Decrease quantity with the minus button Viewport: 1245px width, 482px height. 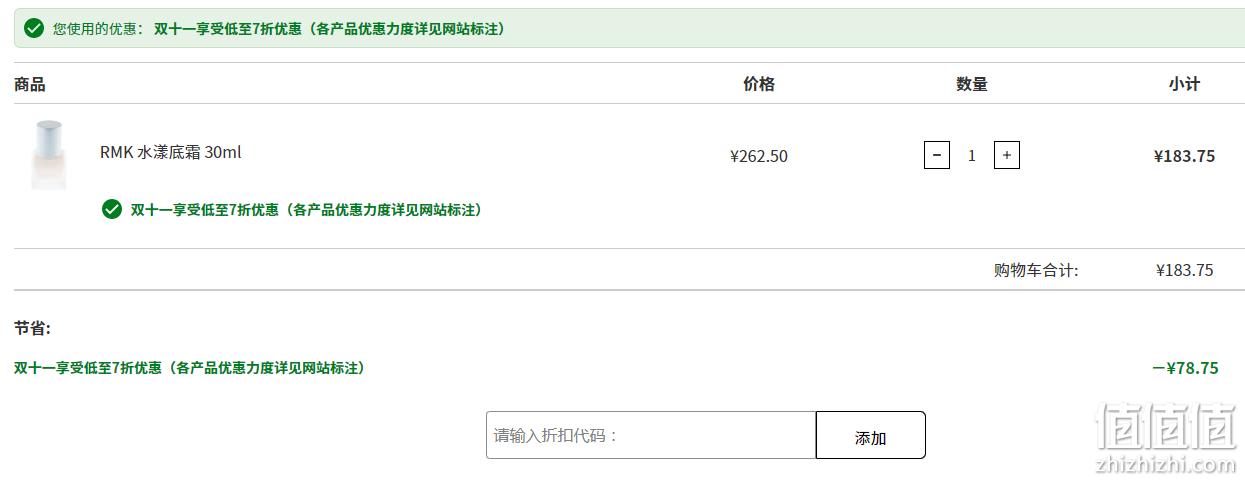936,155
